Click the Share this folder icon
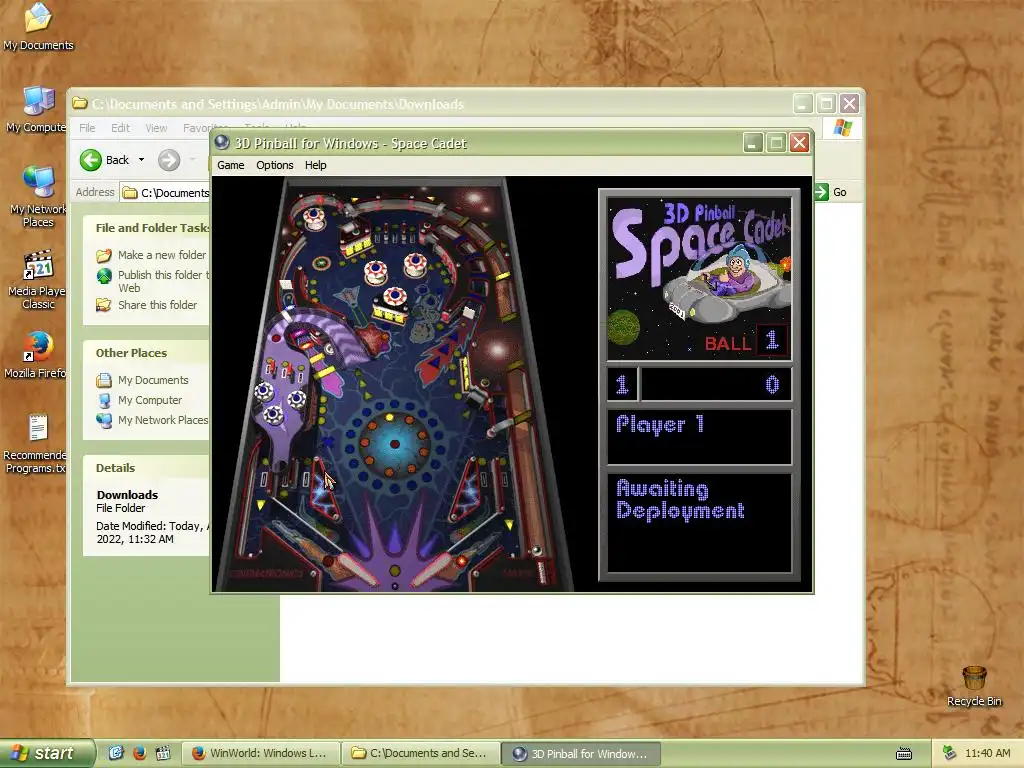Viewport: 1024px width, 768px height. tap(104, 305)
